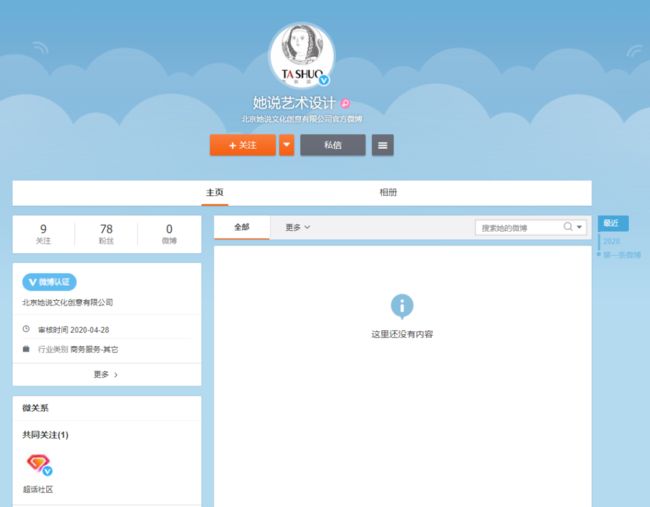This screenshot has width=650, height=507.
Task: Click the briefcase icon beside 行业类别
Action: tap(26, 349)
